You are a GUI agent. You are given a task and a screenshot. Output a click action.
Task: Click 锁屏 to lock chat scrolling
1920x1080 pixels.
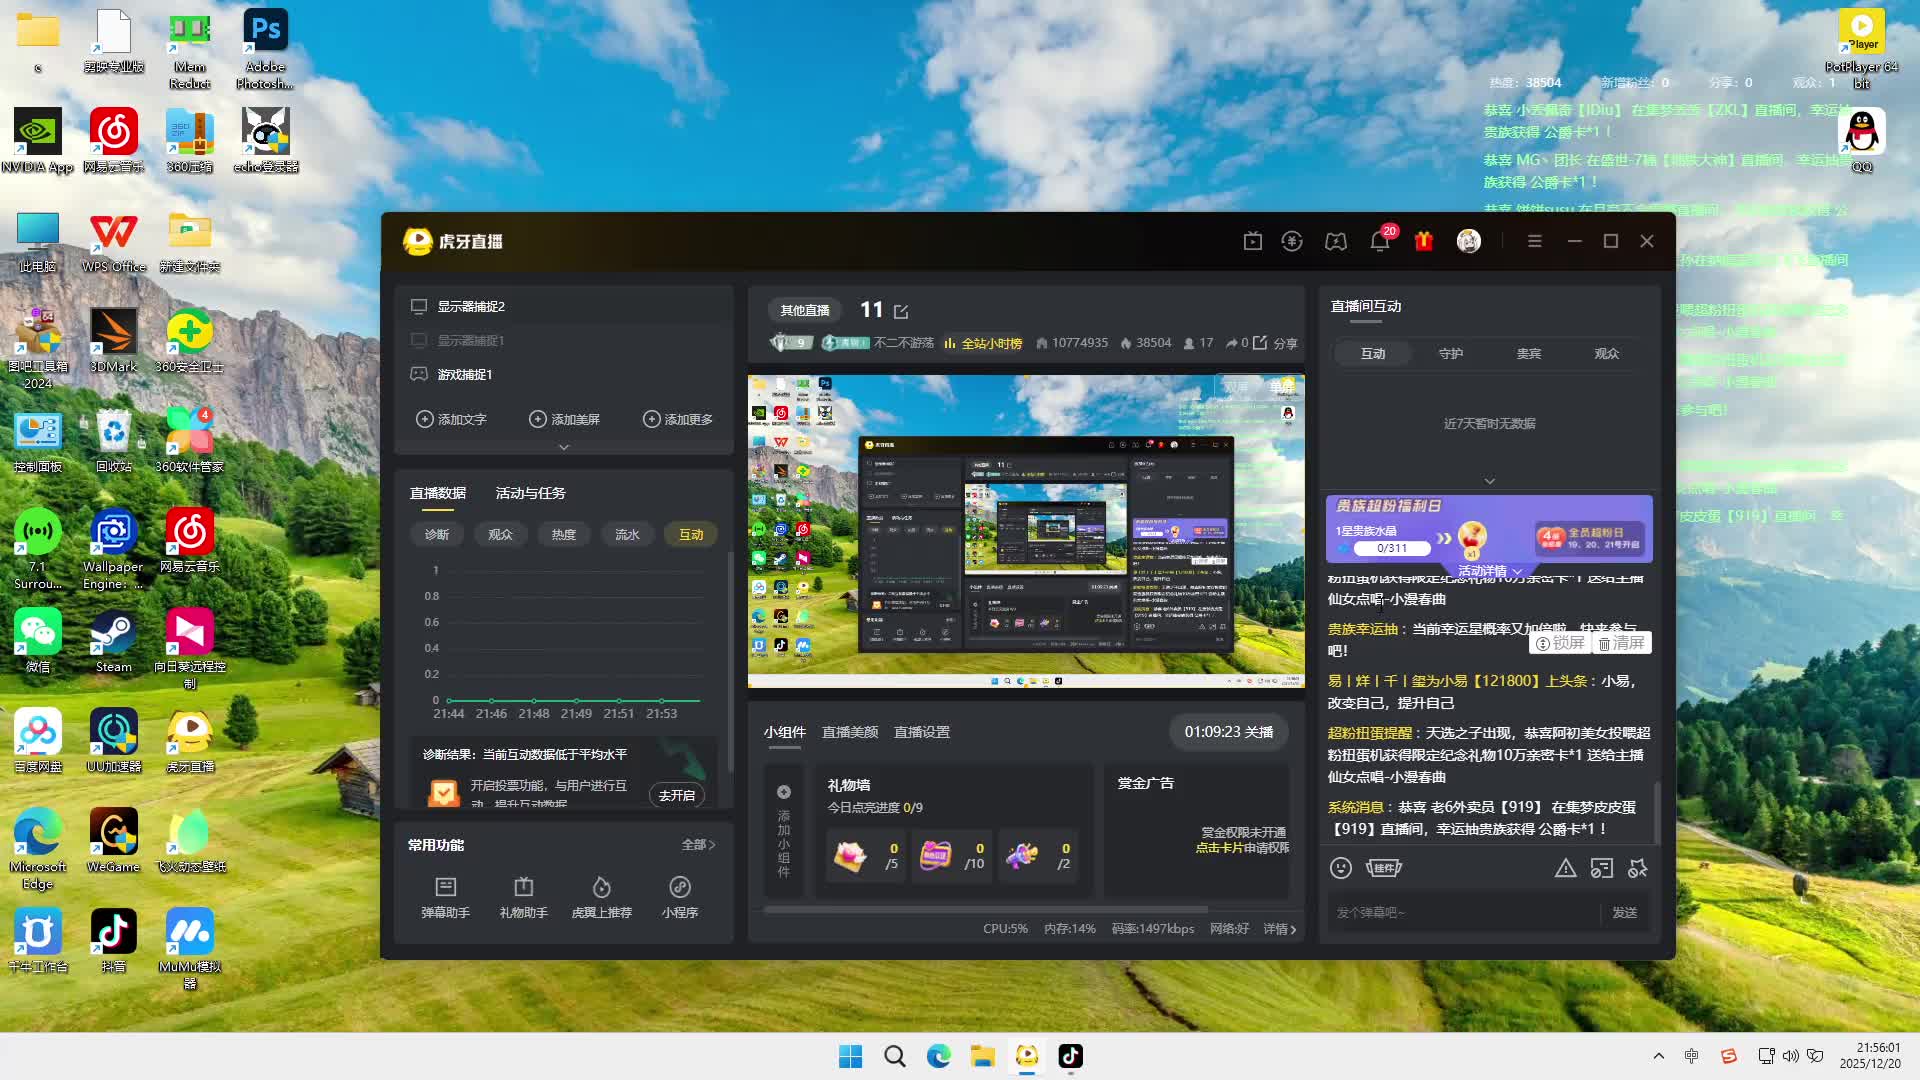pyautogui.click(x=1561, y=643)
